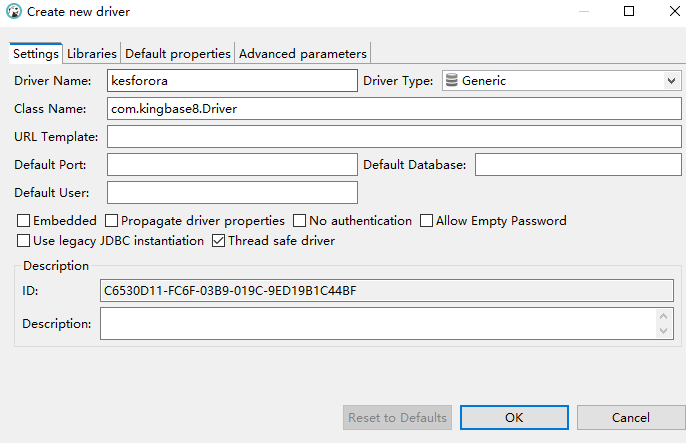Expand the Driver Type dropdown
Image resolution: width=686 pixels, height=443 pixels.
(671, 80)
